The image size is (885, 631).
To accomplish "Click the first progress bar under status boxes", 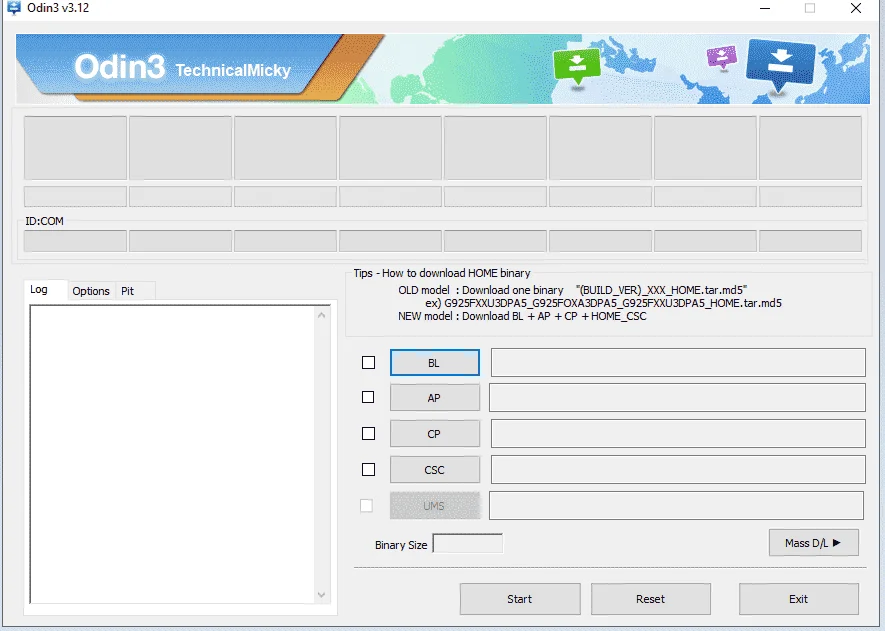I will click(75, 196).
